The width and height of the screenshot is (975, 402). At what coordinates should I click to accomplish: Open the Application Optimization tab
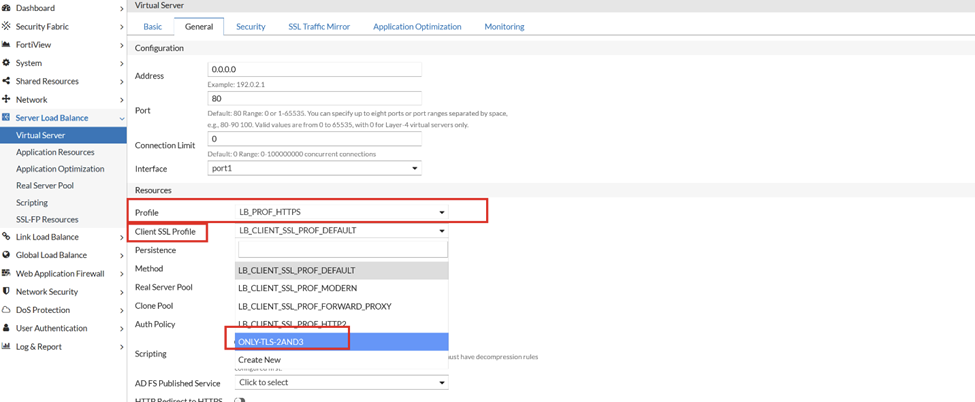(417, 27)
